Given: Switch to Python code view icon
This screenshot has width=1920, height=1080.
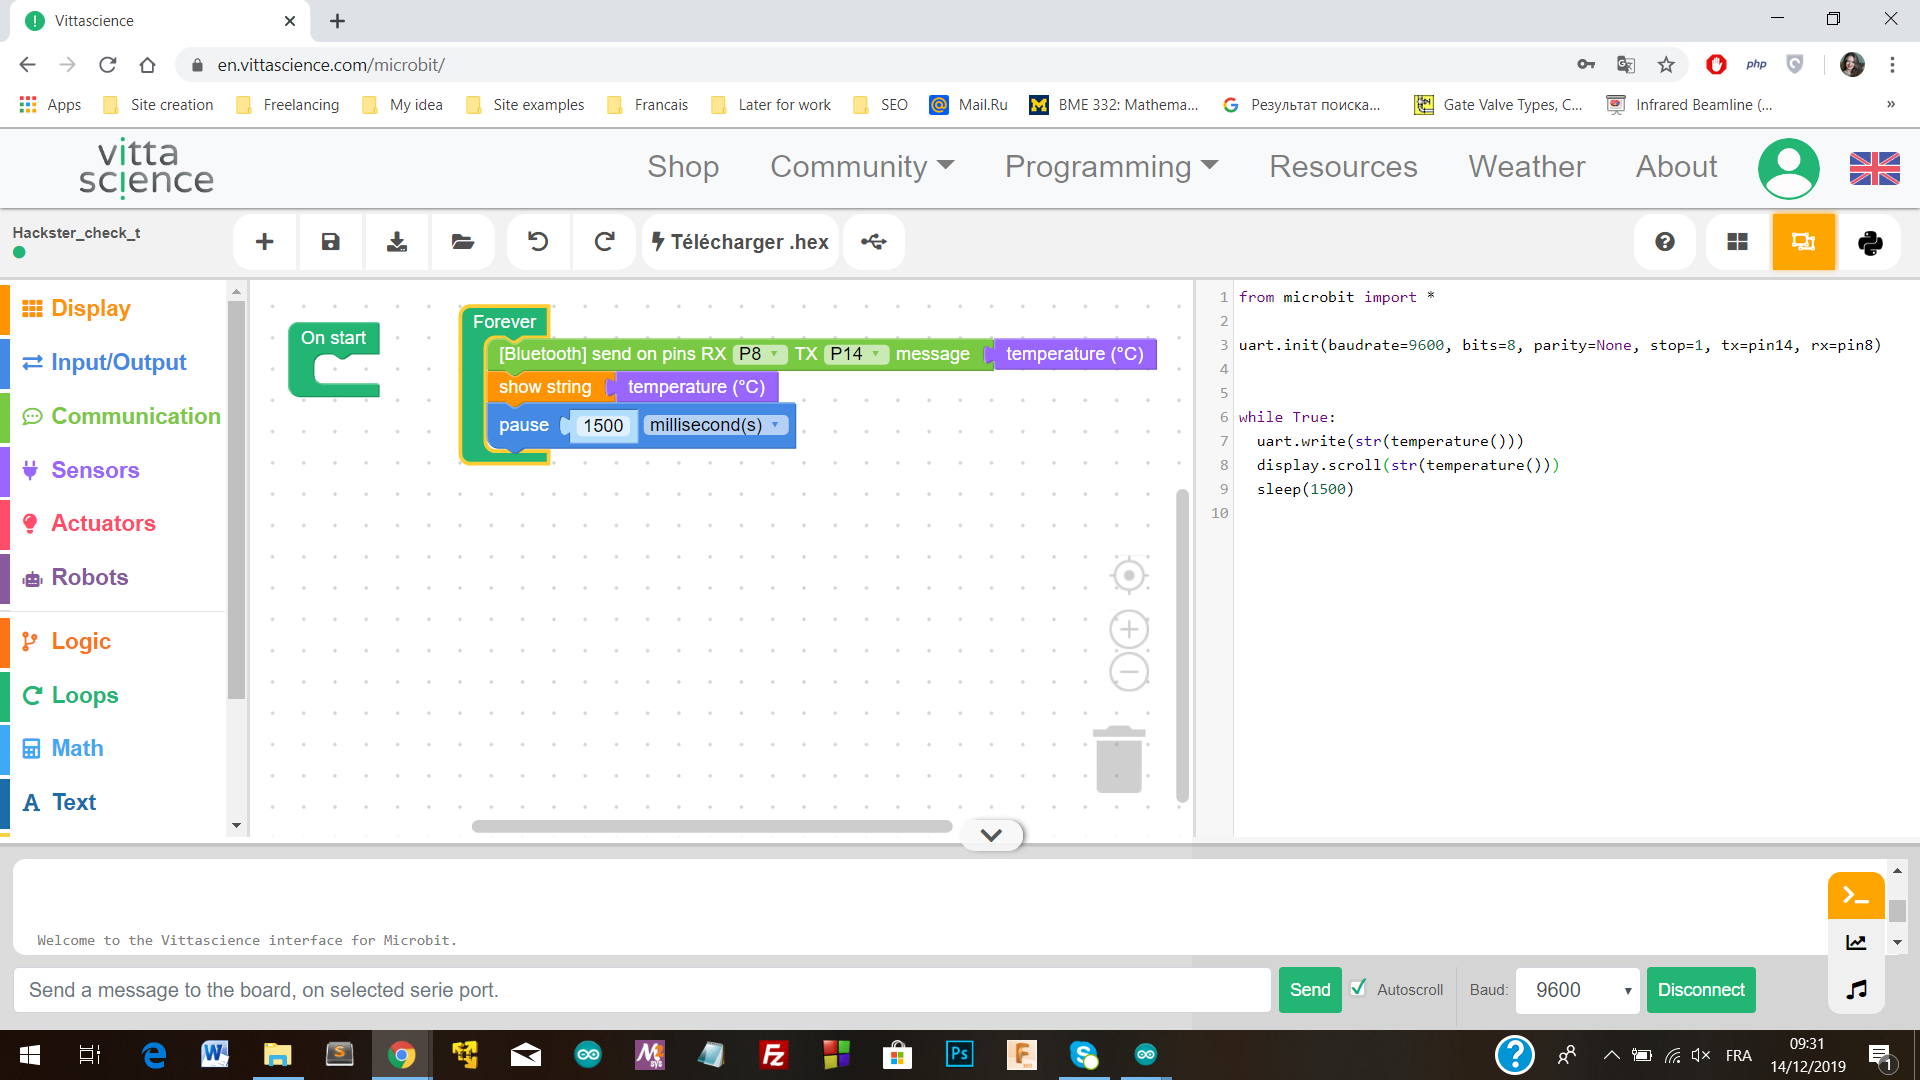Looking at the screenshot, I should point(1869,242).
